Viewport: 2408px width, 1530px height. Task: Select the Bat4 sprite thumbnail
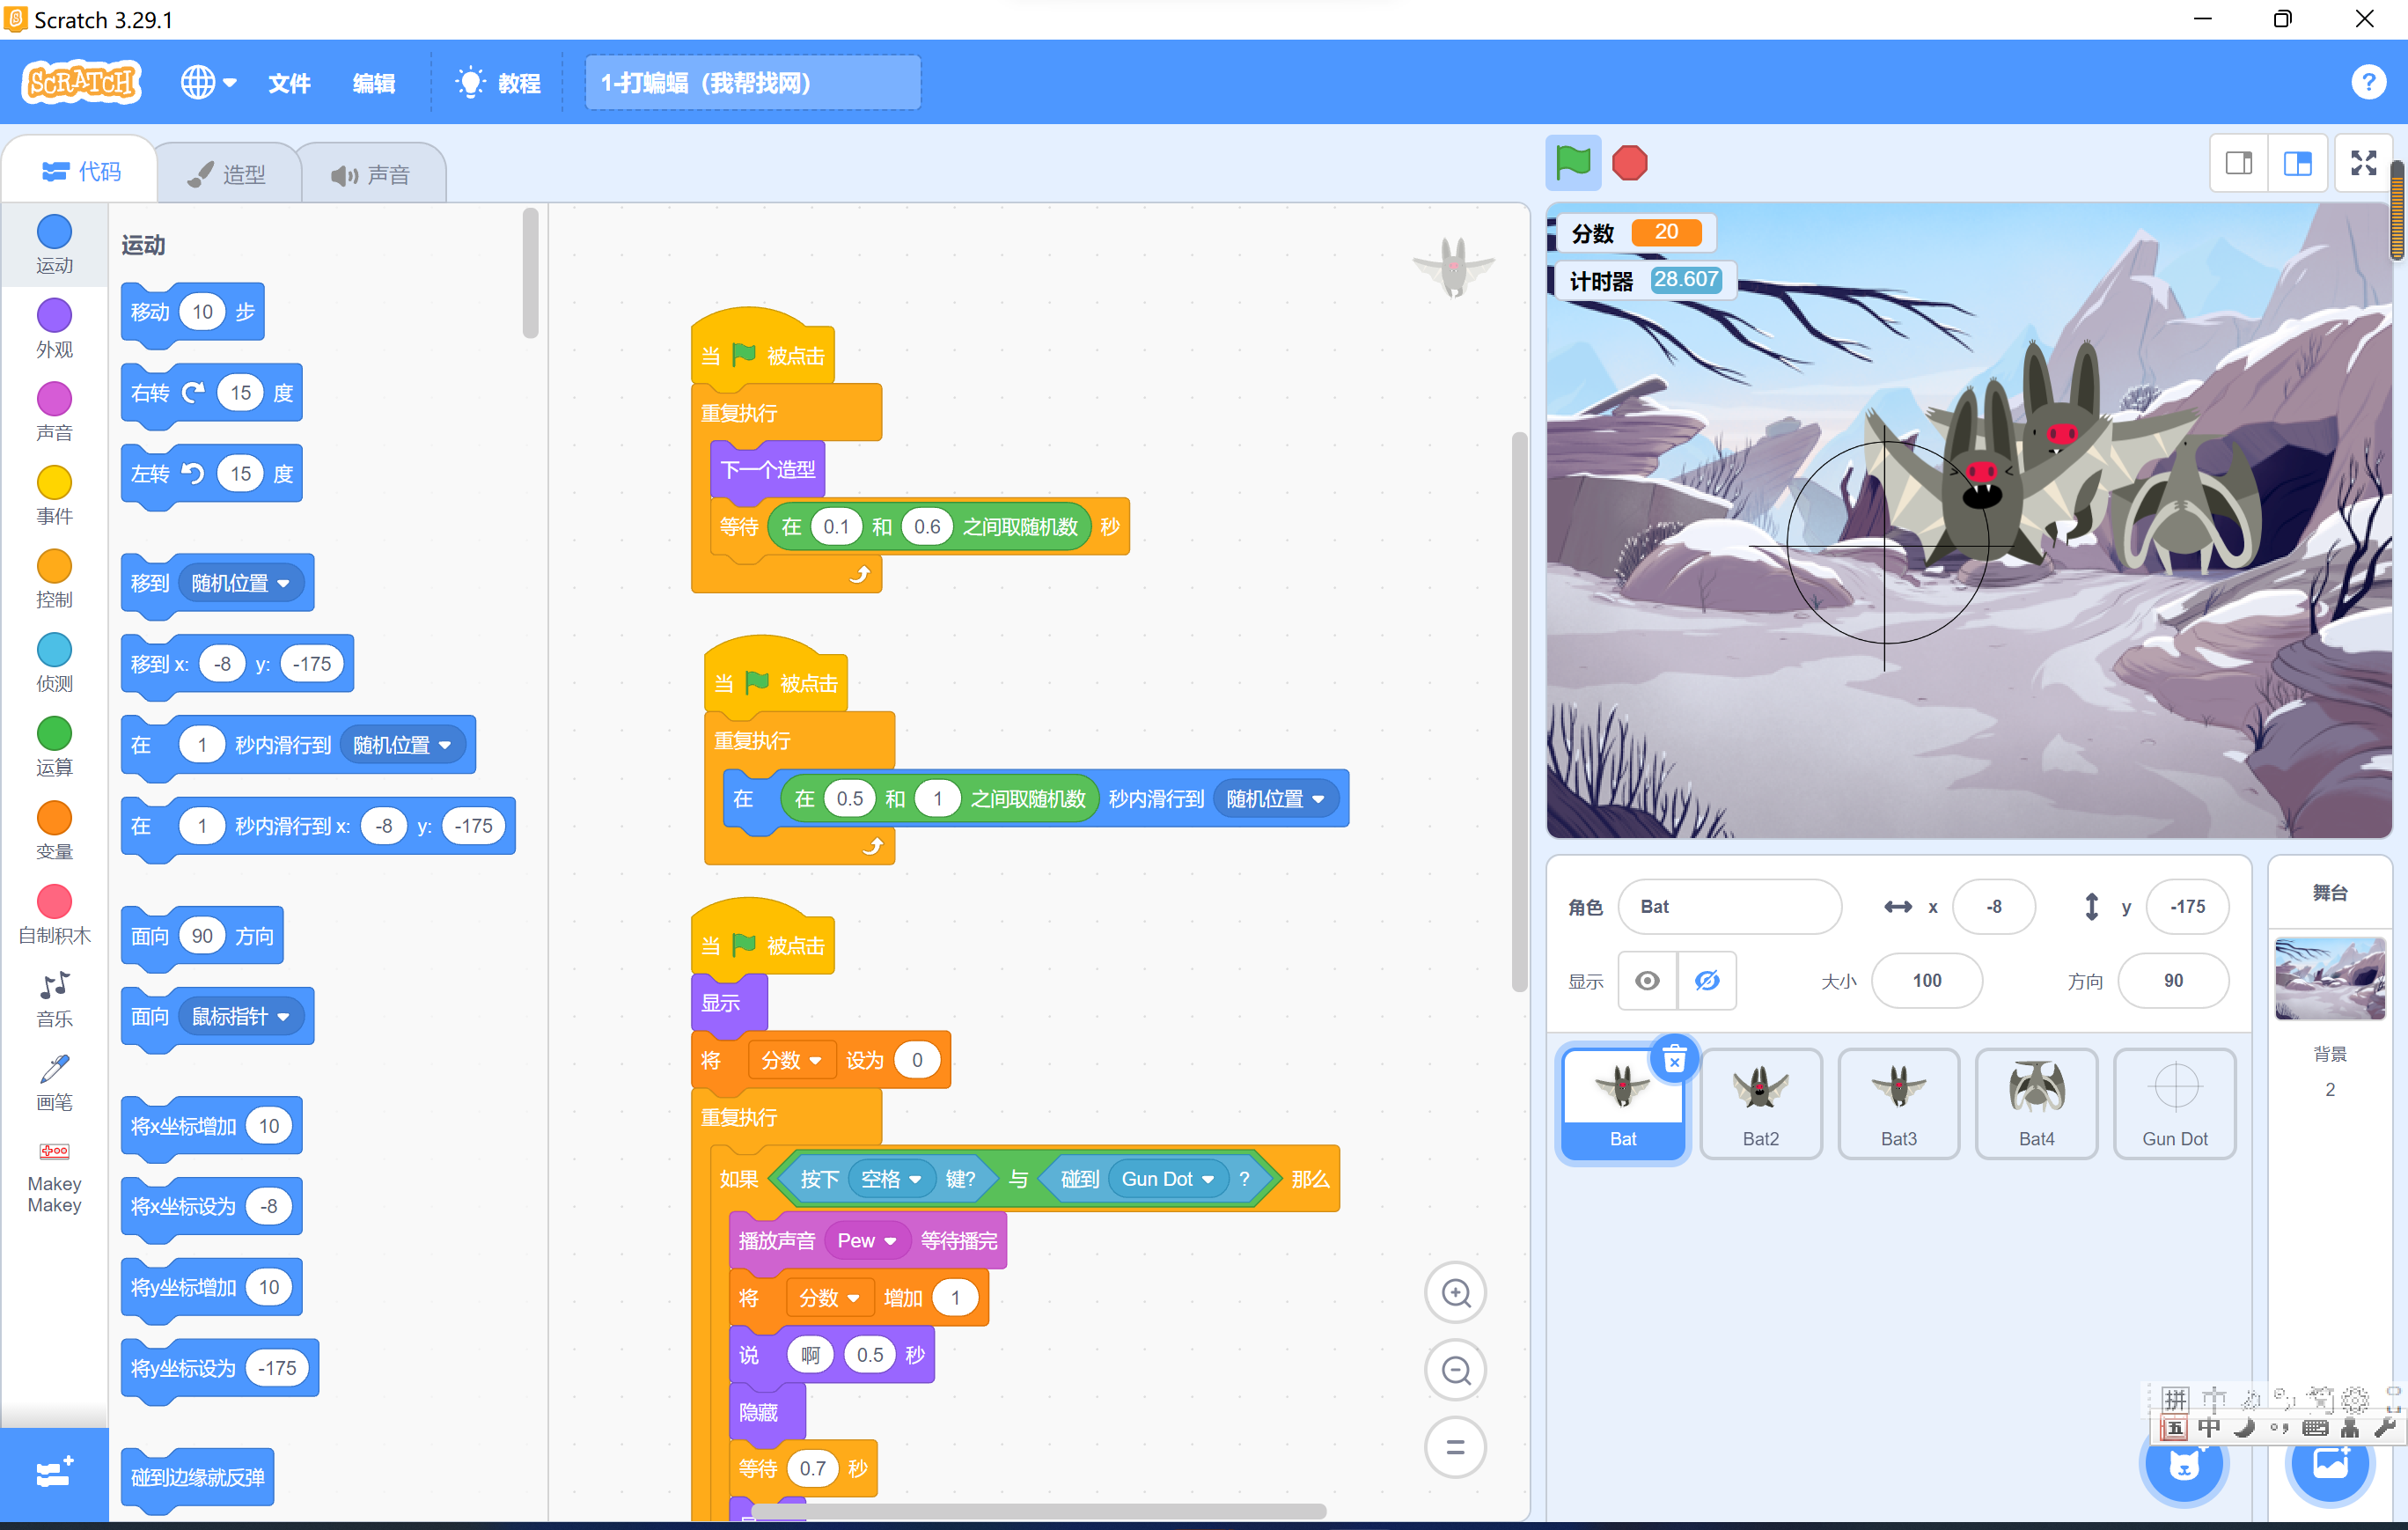pos(2036,1103)
